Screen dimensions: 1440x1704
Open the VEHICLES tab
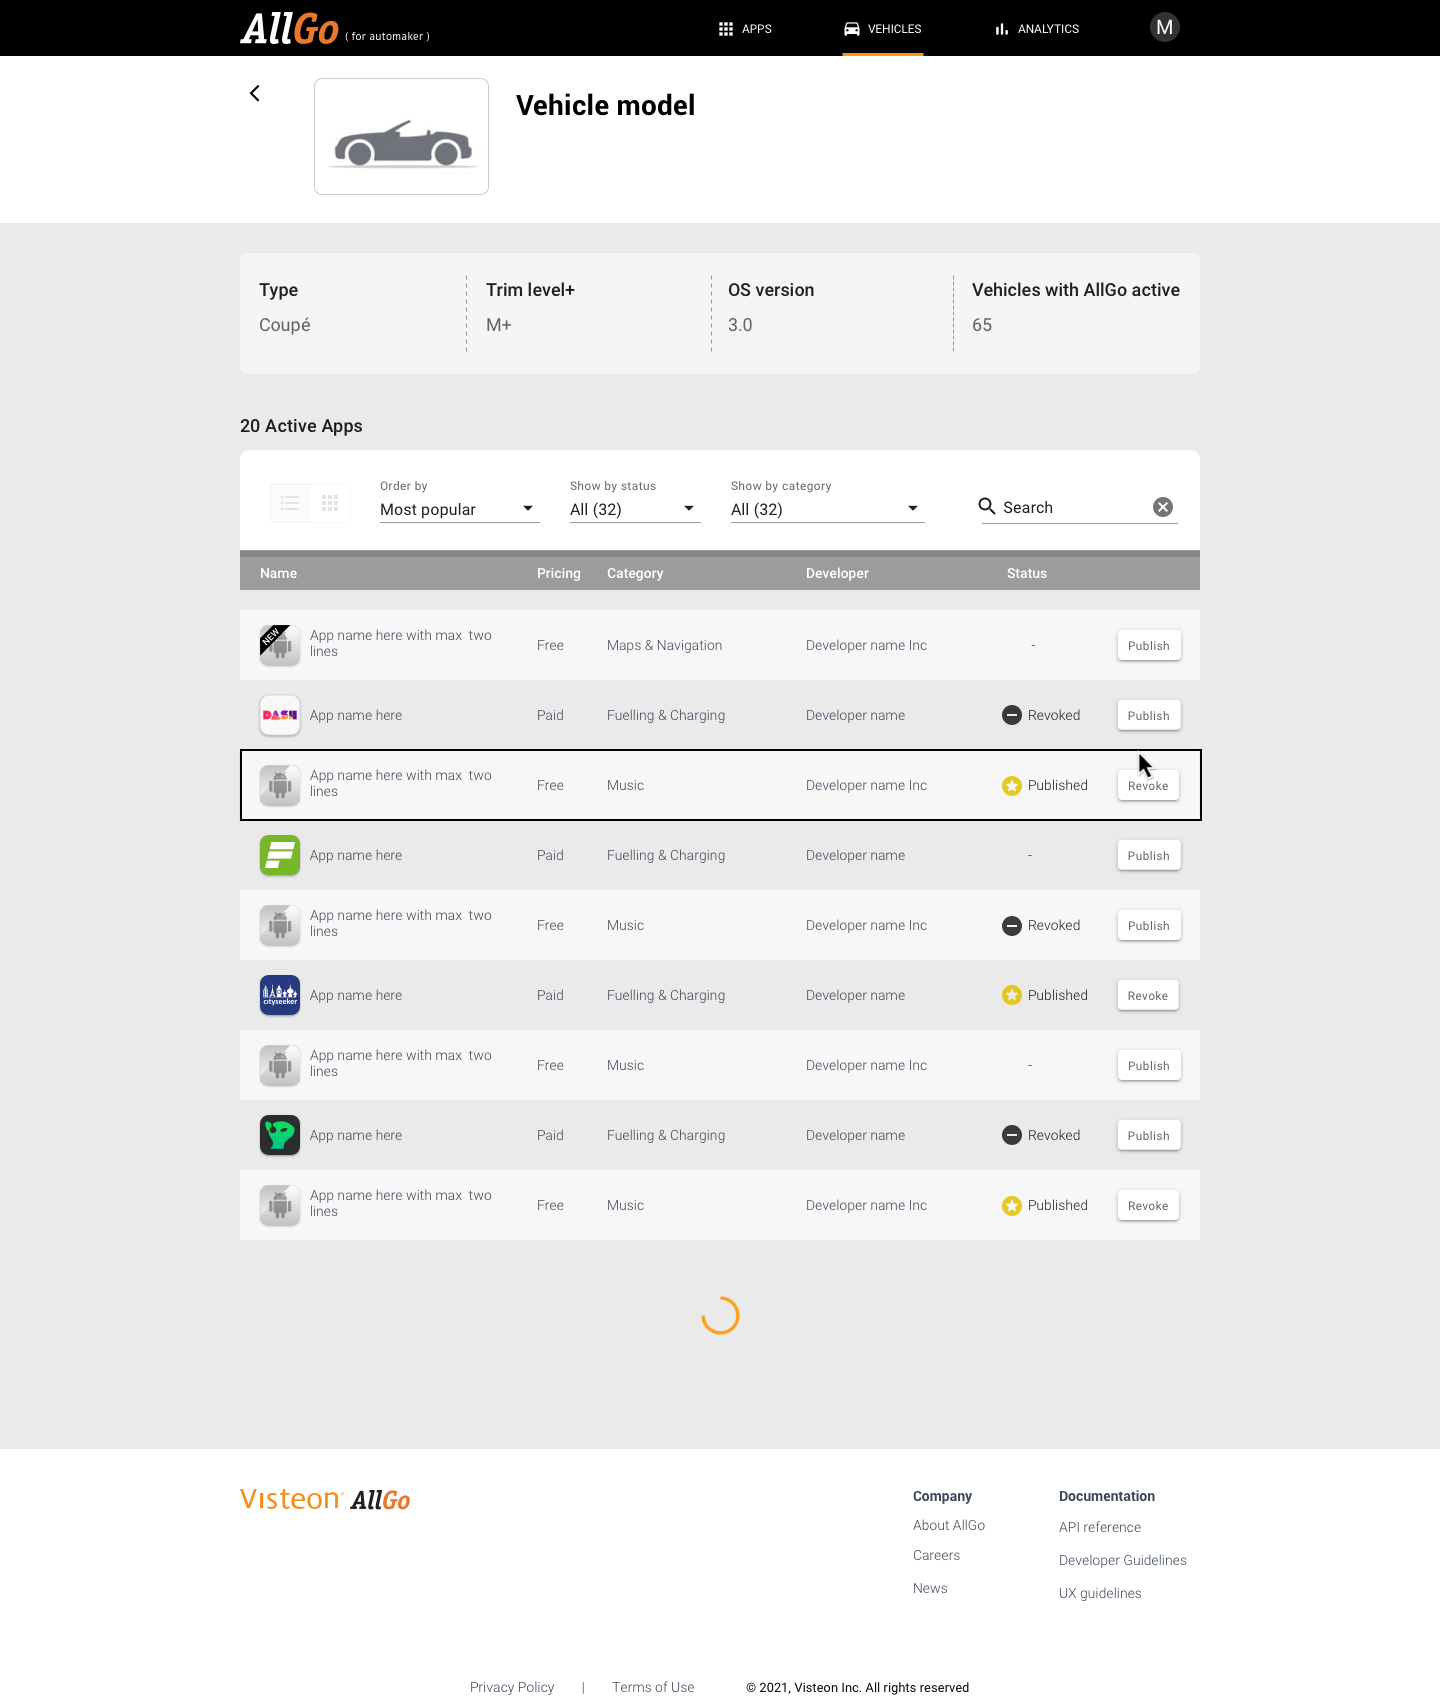(883, 29)
